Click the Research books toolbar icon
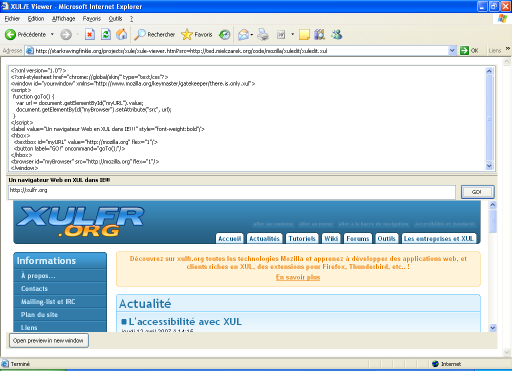512x371 pixels. click(319, 34)
